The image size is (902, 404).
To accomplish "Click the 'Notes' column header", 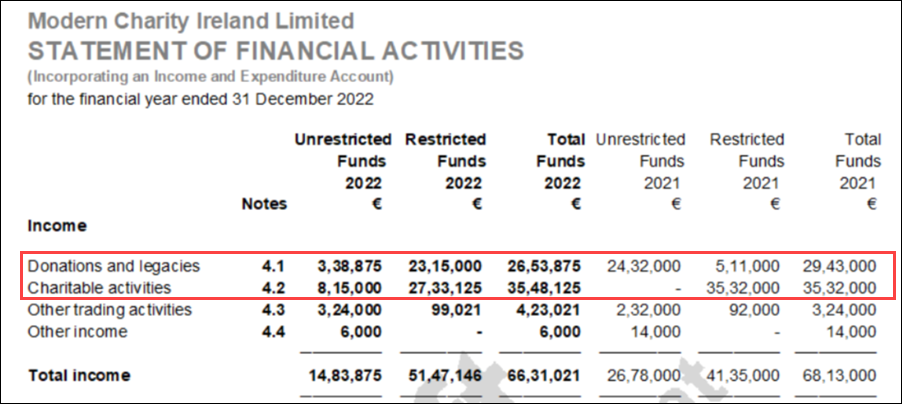I will click(264, 204).
